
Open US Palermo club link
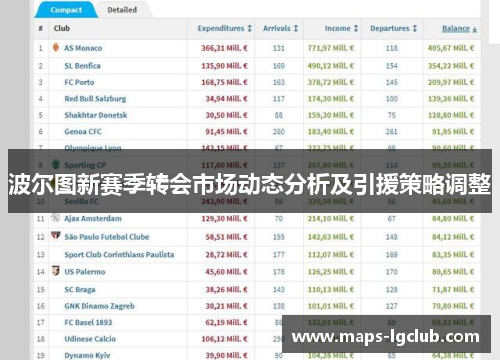pos(85,272)
